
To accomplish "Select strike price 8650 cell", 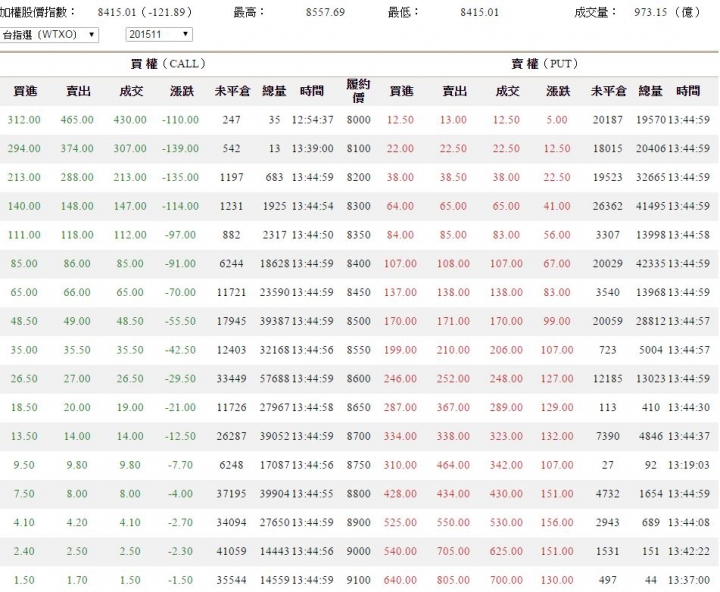I will (359, 407).
